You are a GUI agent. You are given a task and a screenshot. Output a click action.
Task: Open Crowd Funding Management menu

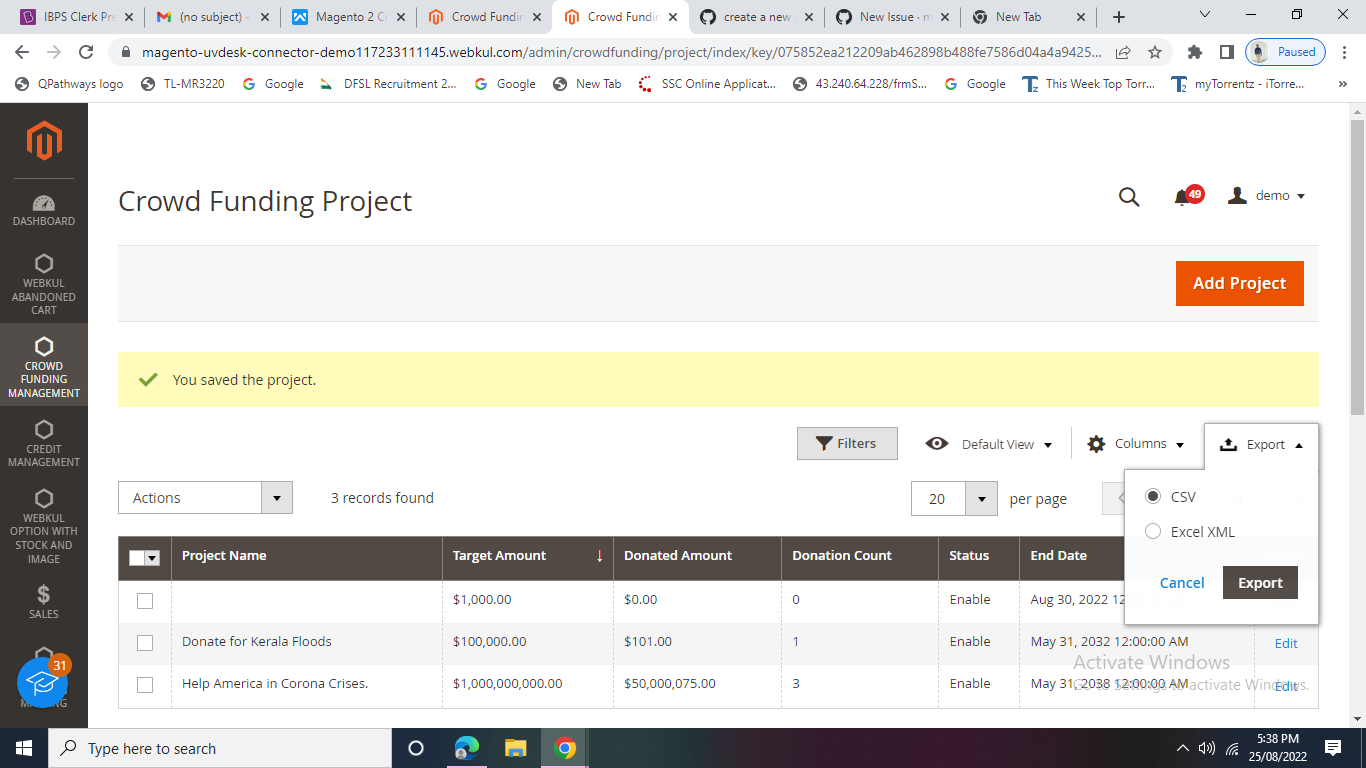(x=44, y=367)
